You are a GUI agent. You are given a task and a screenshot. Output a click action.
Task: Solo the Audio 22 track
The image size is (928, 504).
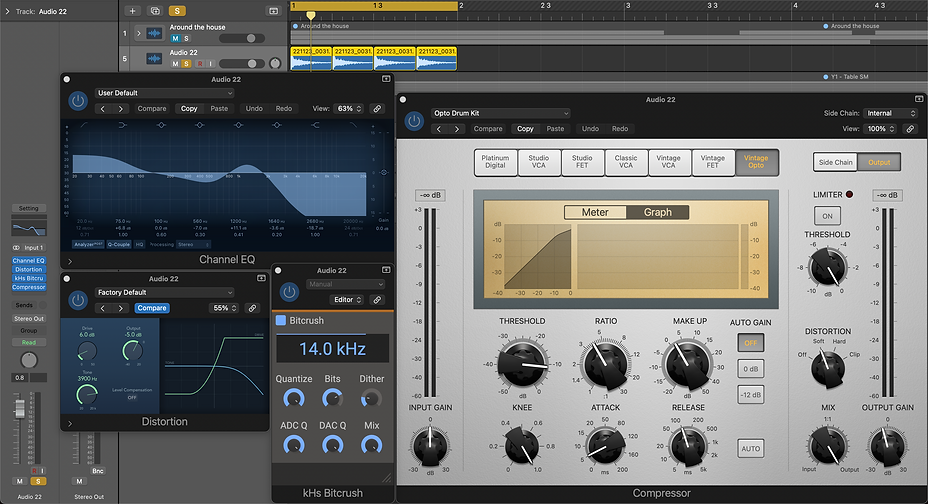[186, 64]
